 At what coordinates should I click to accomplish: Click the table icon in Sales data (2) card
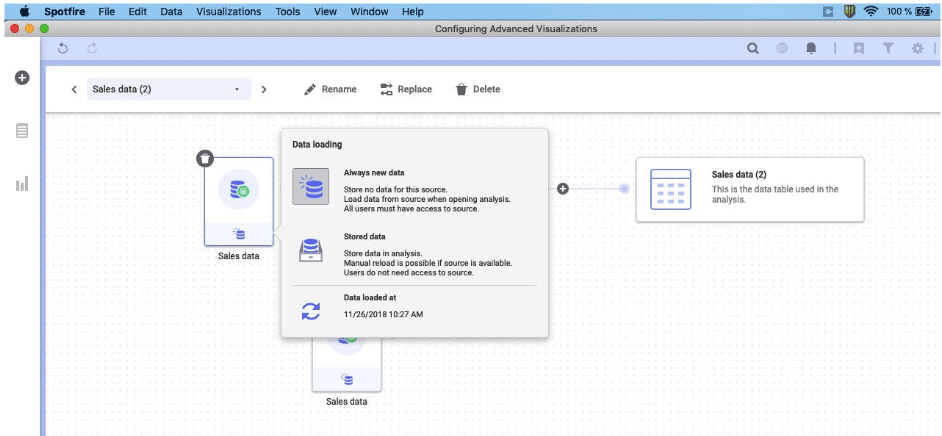pos(670,189)
